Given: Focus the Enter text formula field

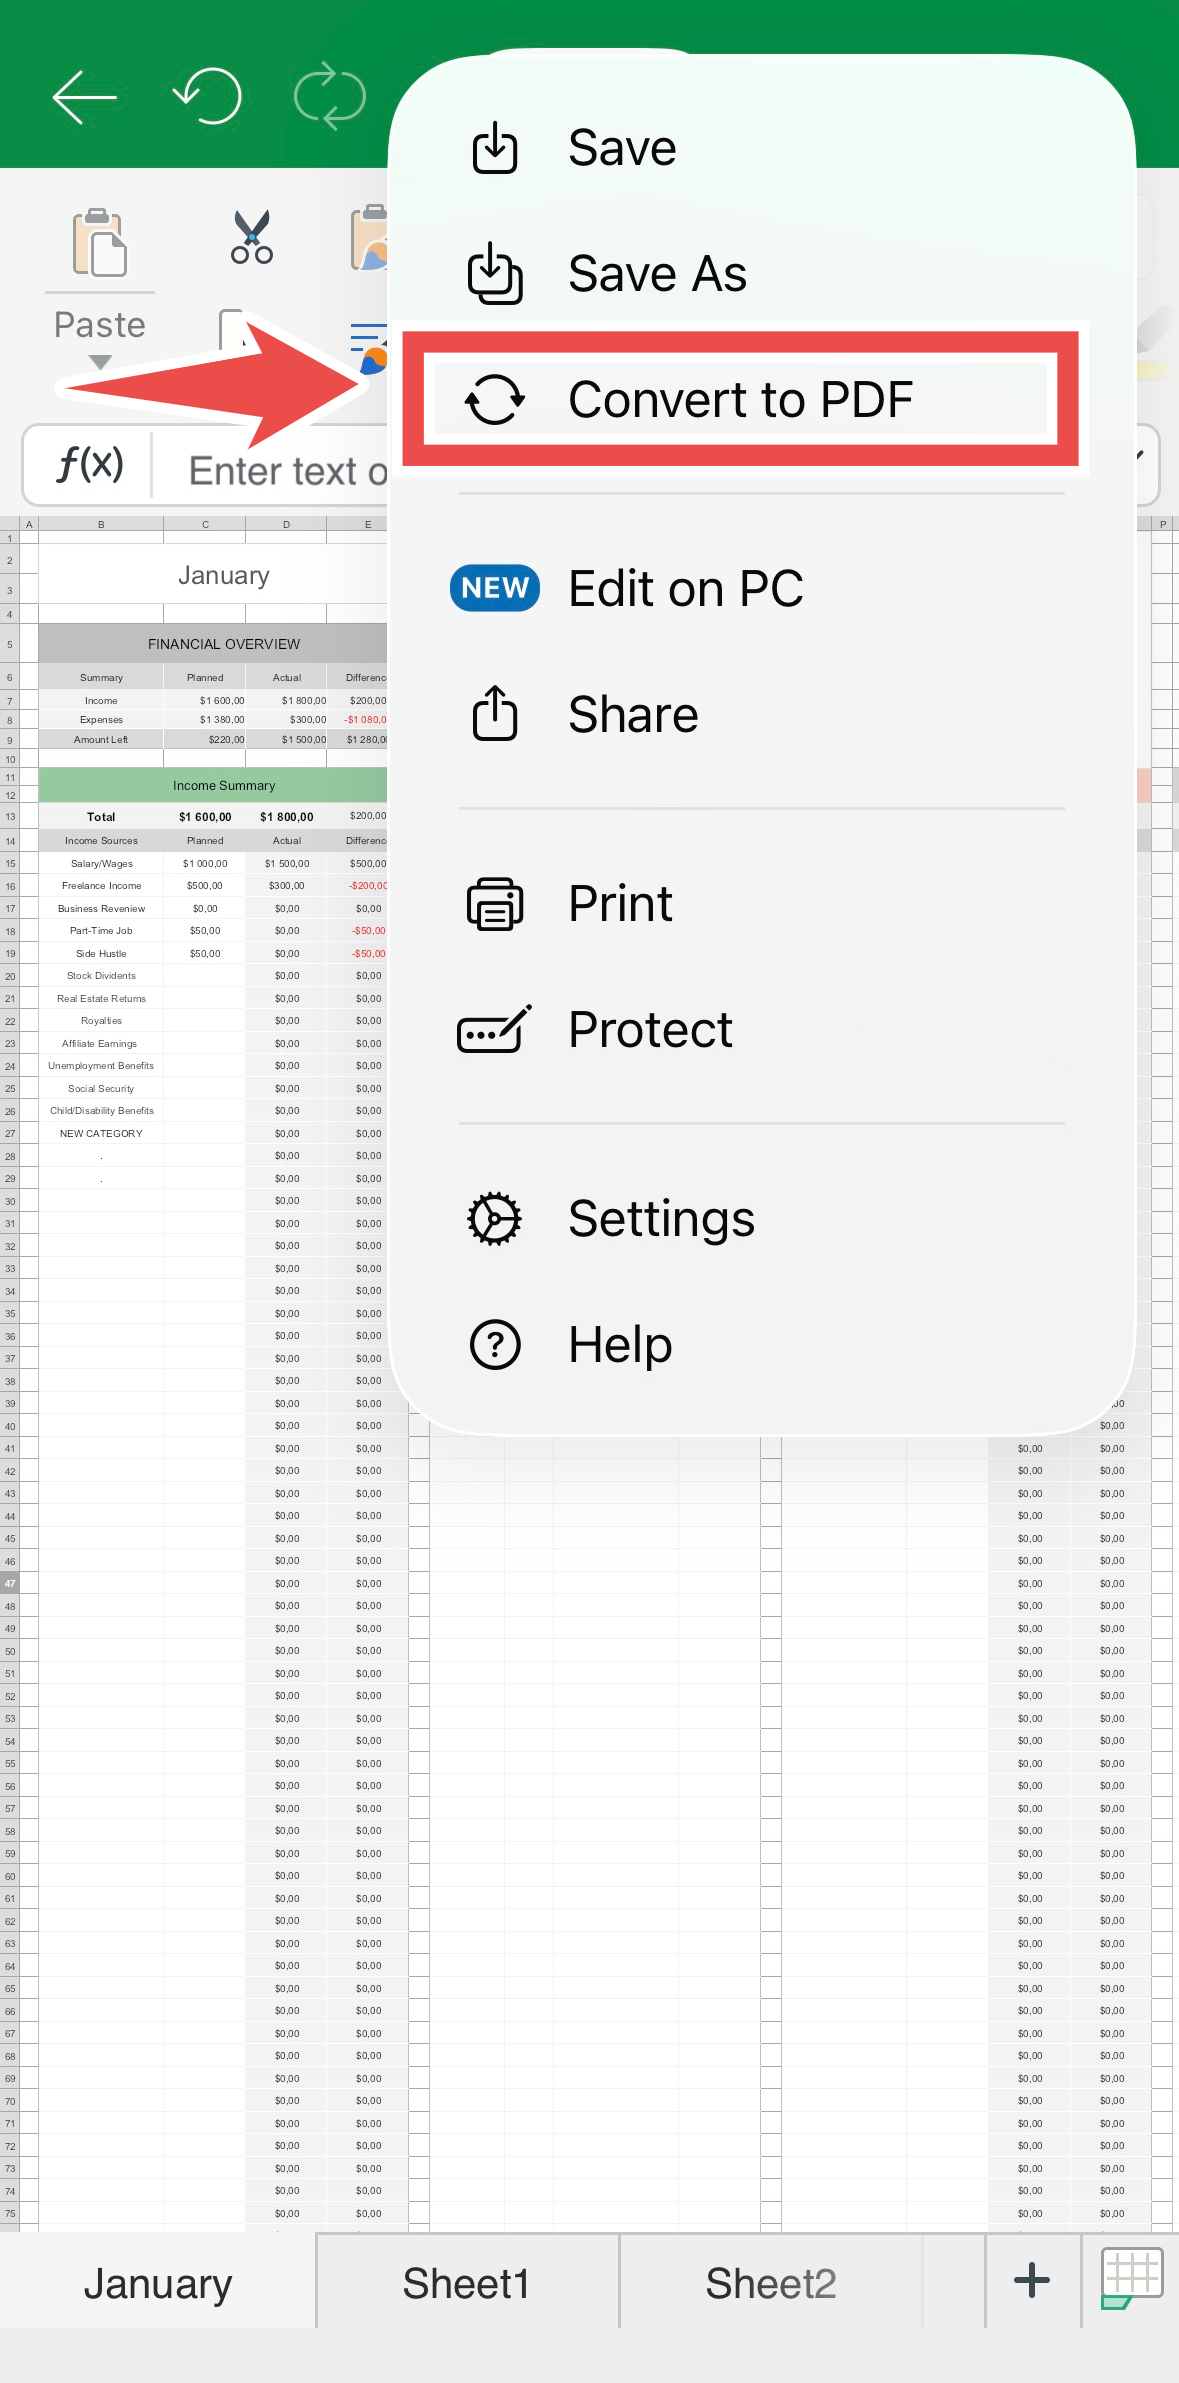Looking at the screenshot, I should (x=288, y=470).
